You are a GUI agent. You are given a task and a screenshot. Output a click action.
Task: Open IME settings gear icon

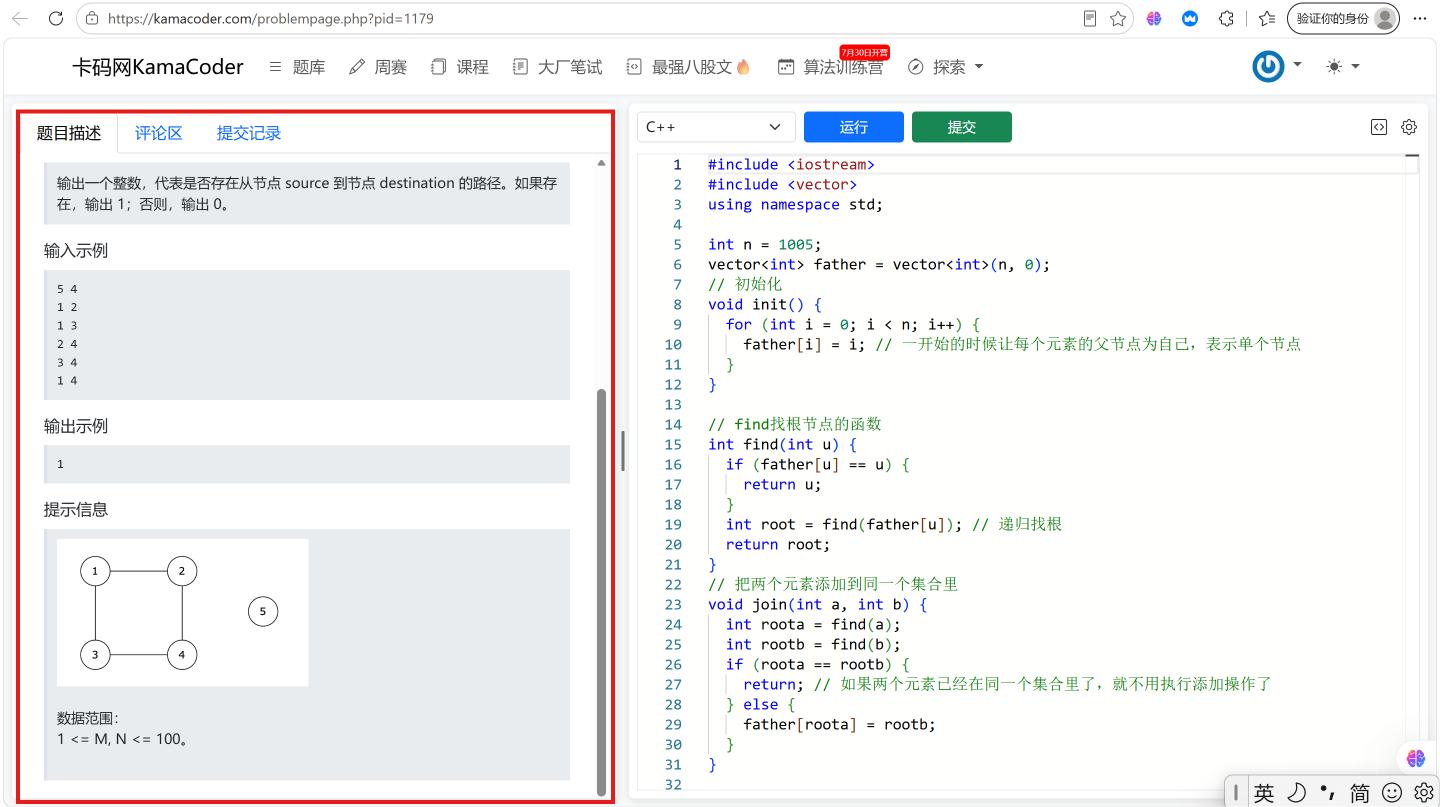tap(1423, 793)
